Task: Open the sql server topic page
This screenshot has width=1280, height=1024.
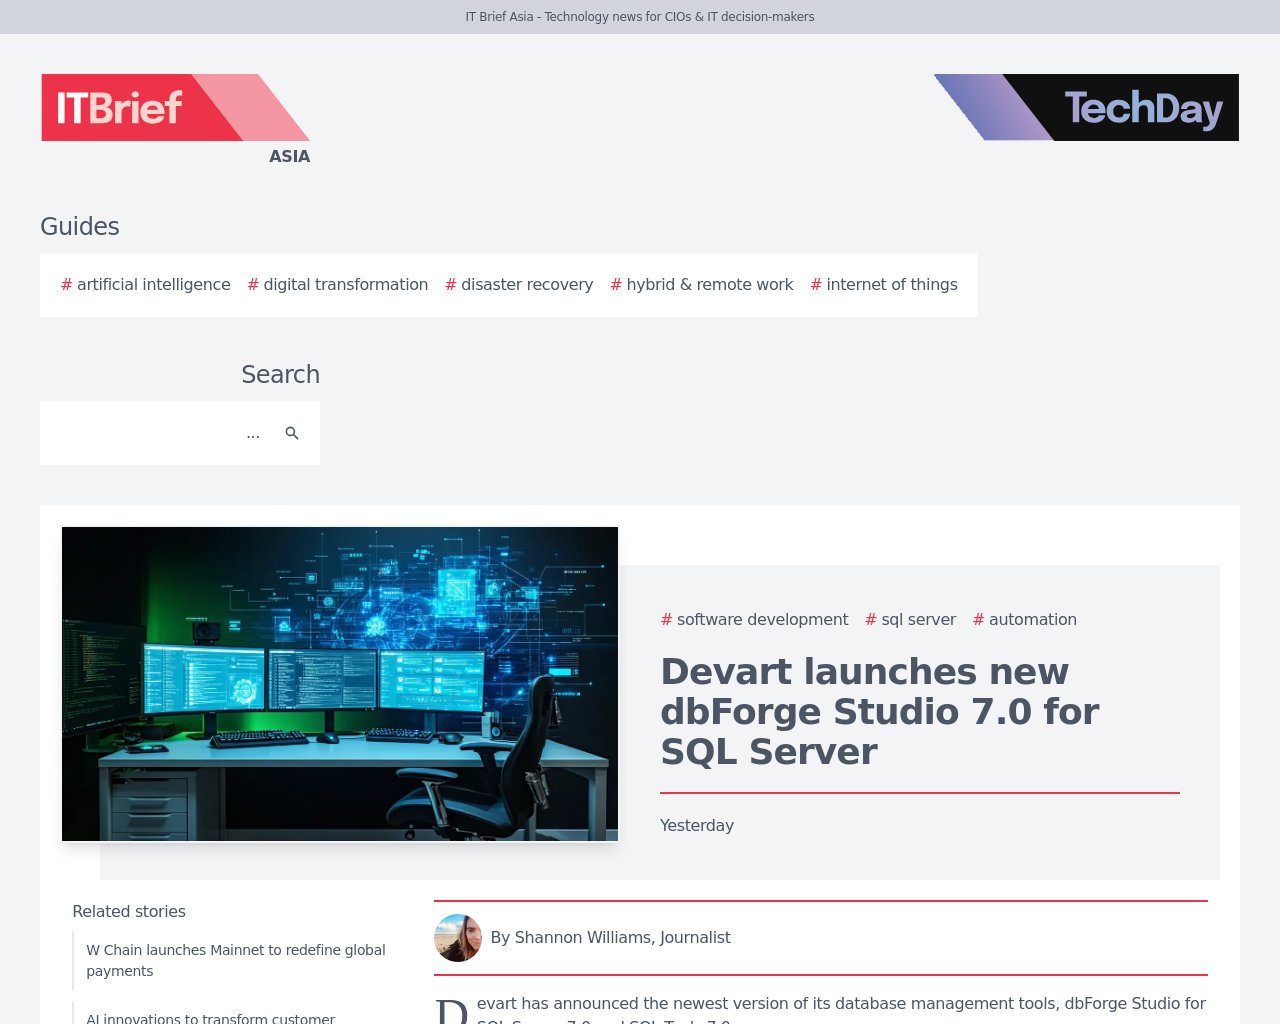Action: click(x=918, y=620)
